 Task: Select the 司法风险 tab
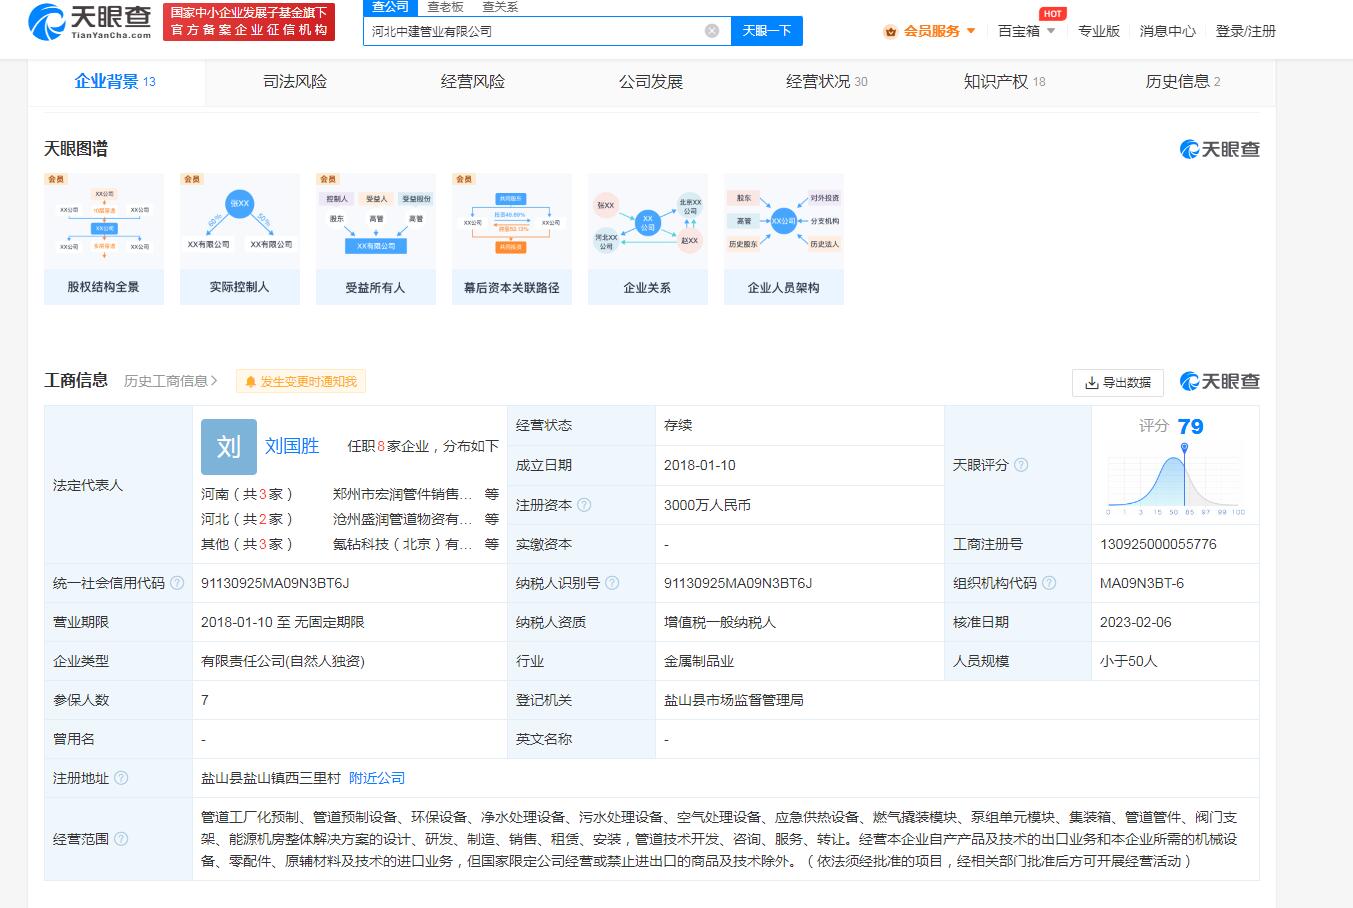(x=295, y=82)
